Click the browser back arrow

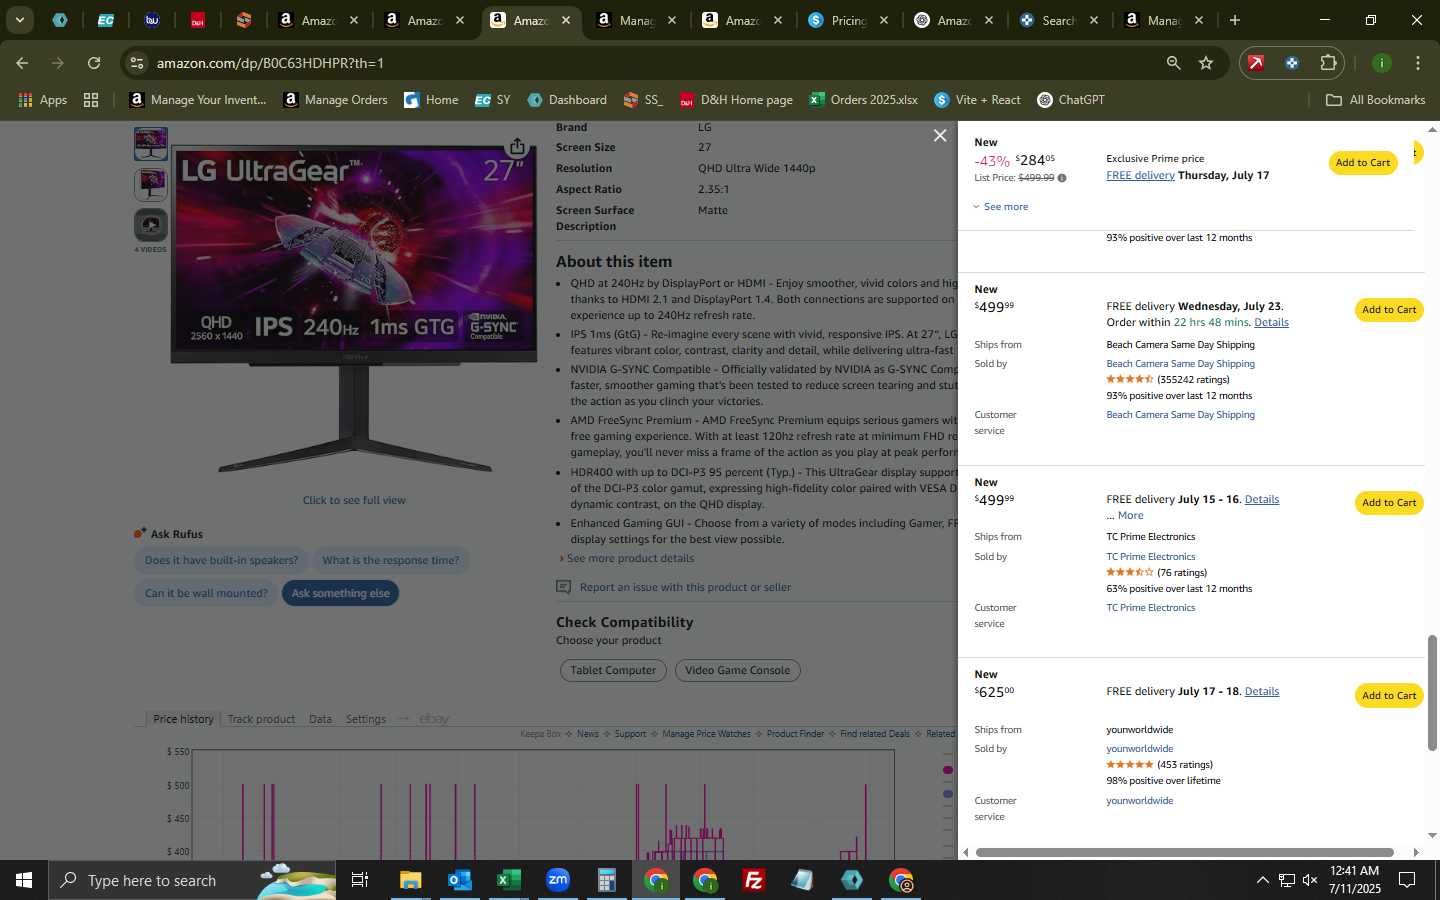pos(22,63)
